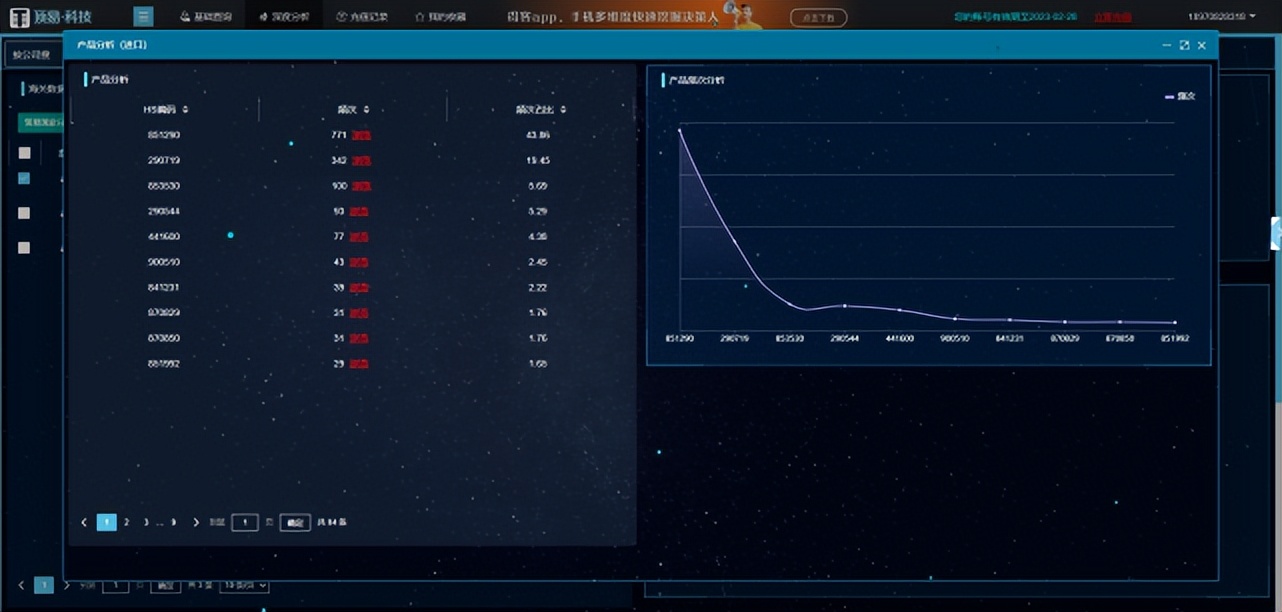The width and height of the screenshot is (1282, 612).
Task: Click the page jump input in background pagination
Action: tap(116, 585)
